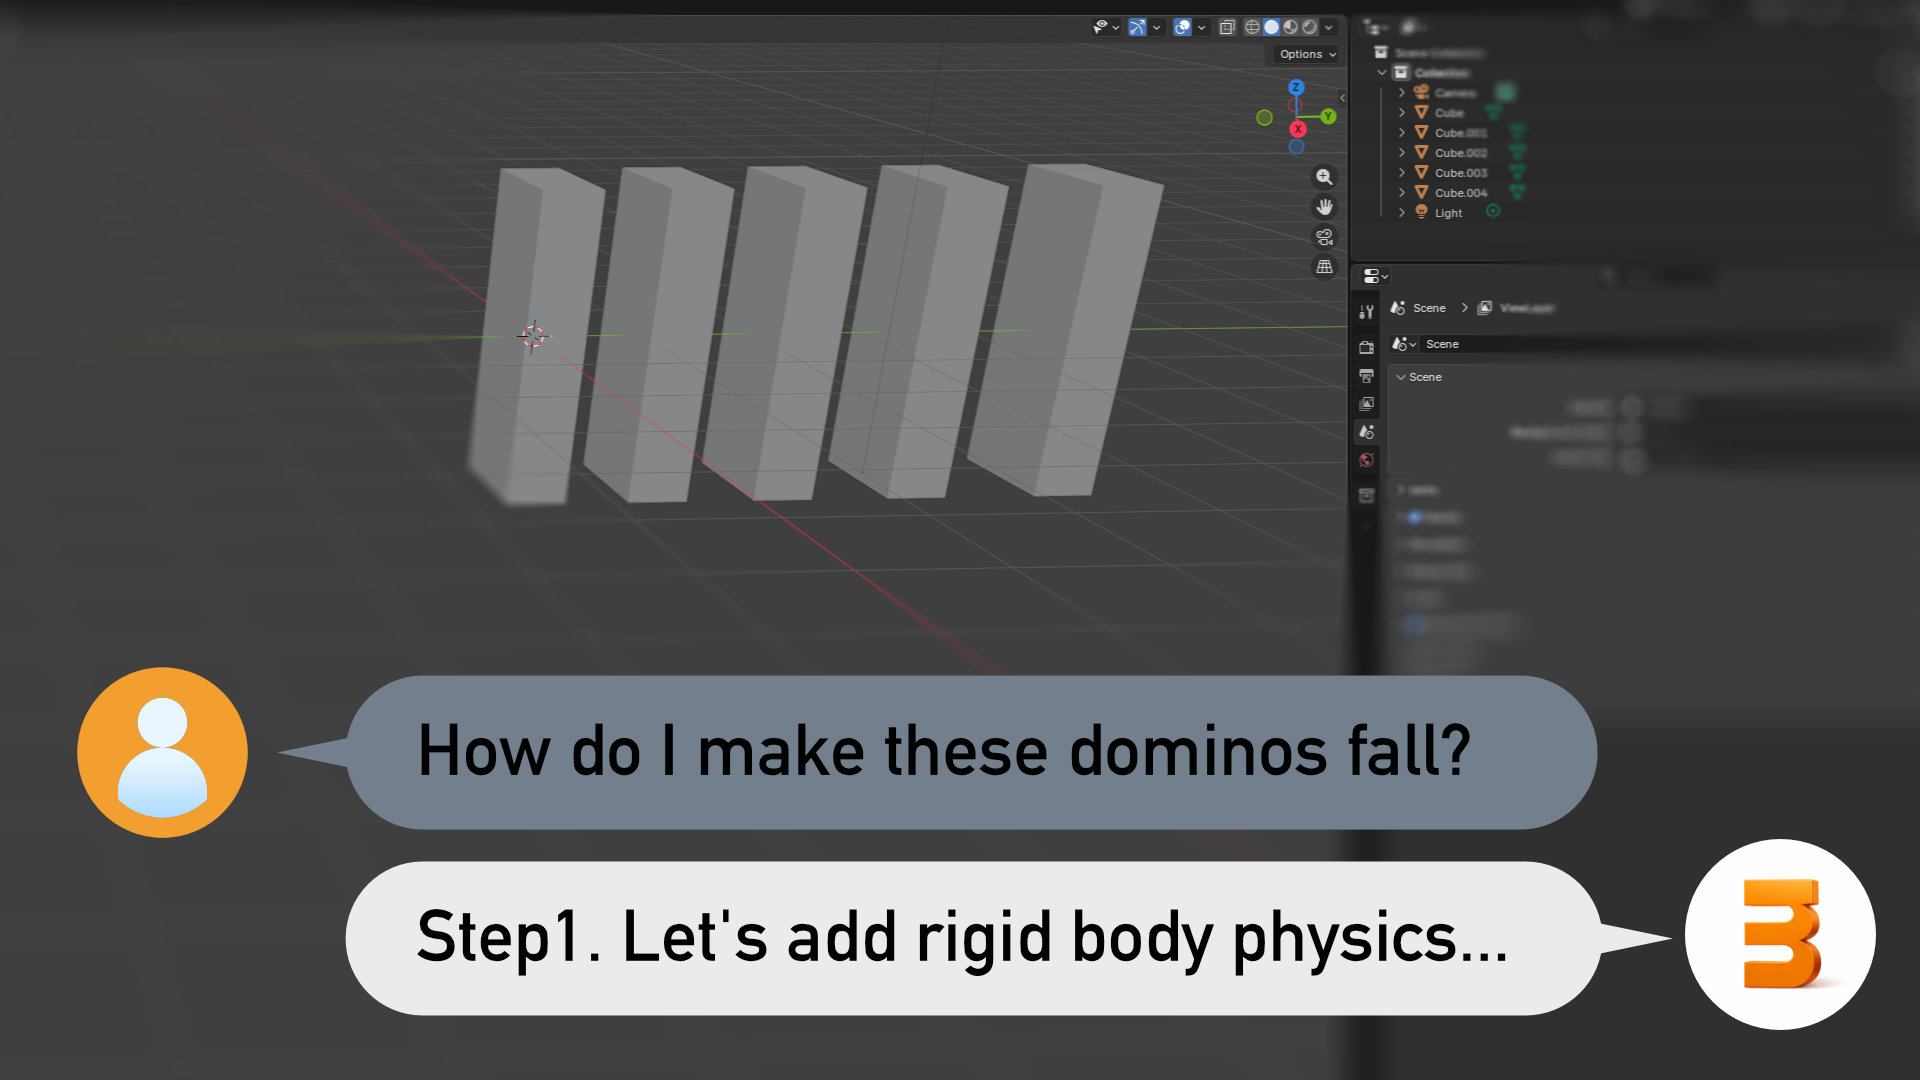Click the Y axis on navigation gizmo
This screenshot has width=1920, height=1080.
(1328, 116)
